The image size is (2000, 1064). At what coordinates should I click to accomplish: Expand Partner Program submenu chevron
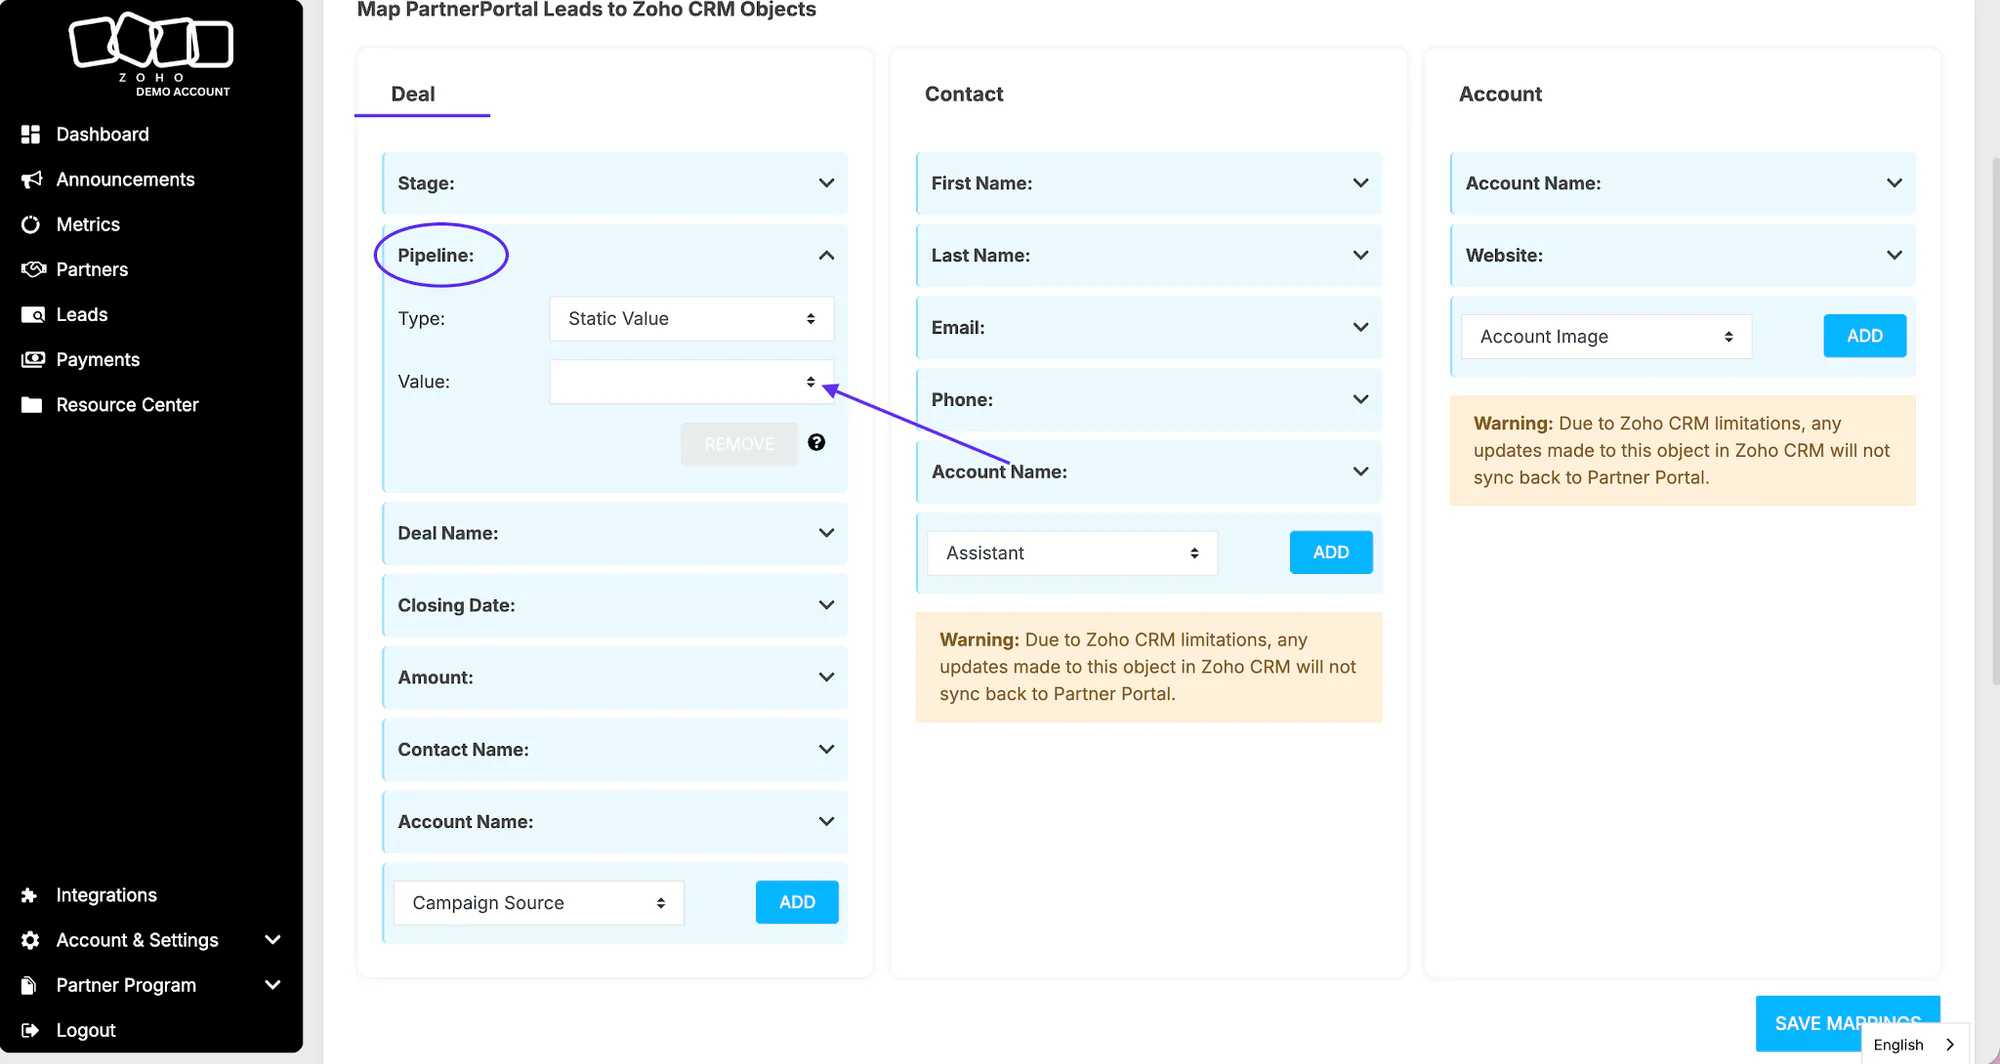coord(272,985)
